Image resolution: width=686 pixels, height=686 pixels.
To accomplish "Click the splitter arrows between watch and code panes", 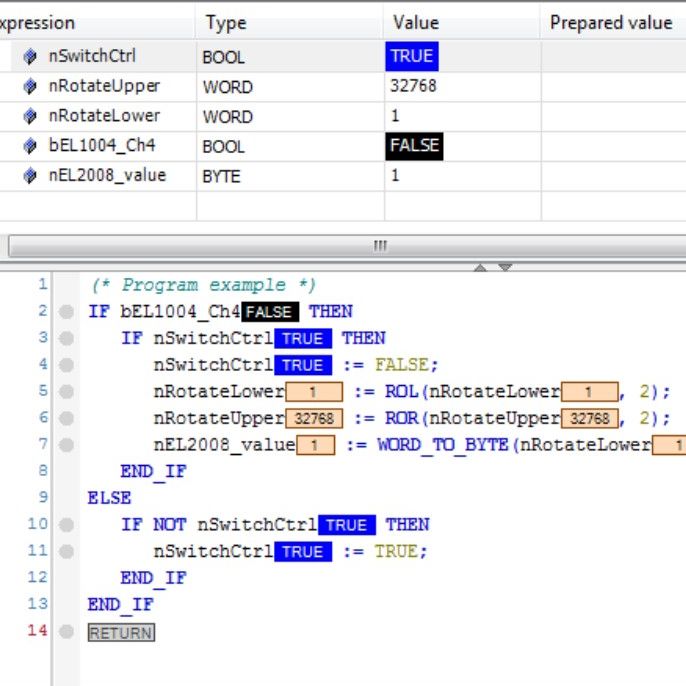I will (491, 267).
